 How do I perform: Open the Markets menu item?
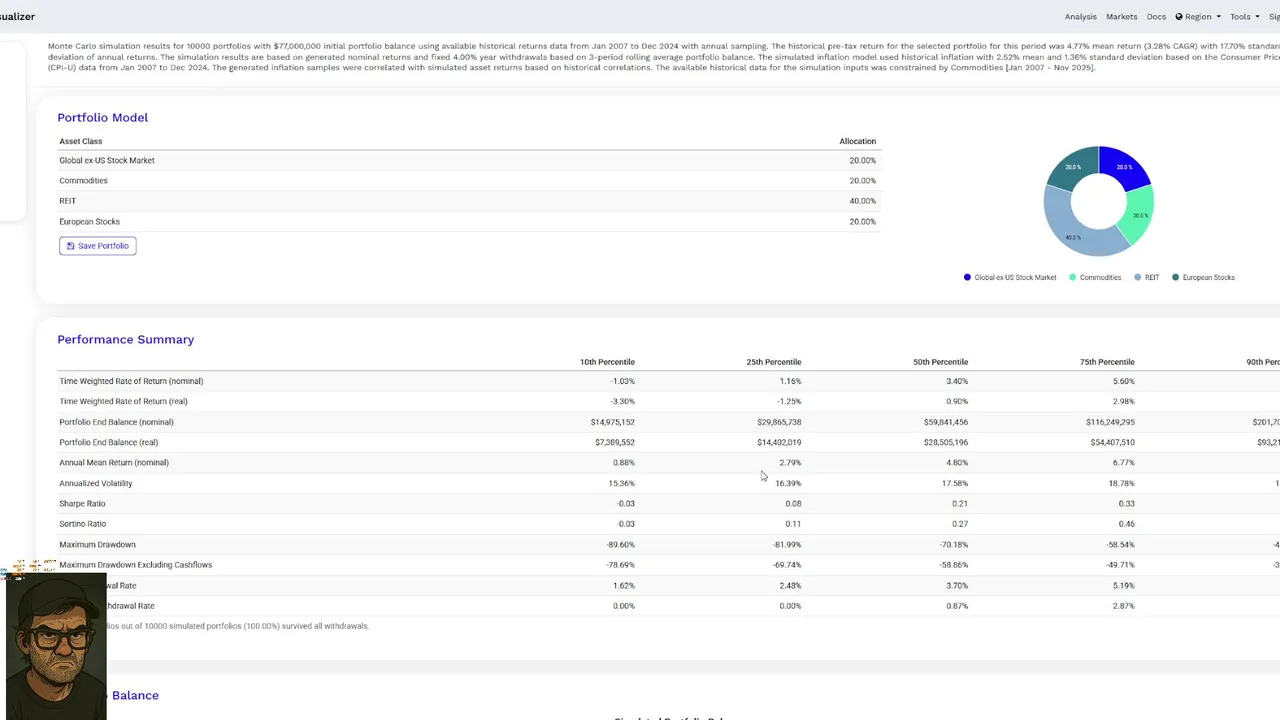(x=1121, y=17)
